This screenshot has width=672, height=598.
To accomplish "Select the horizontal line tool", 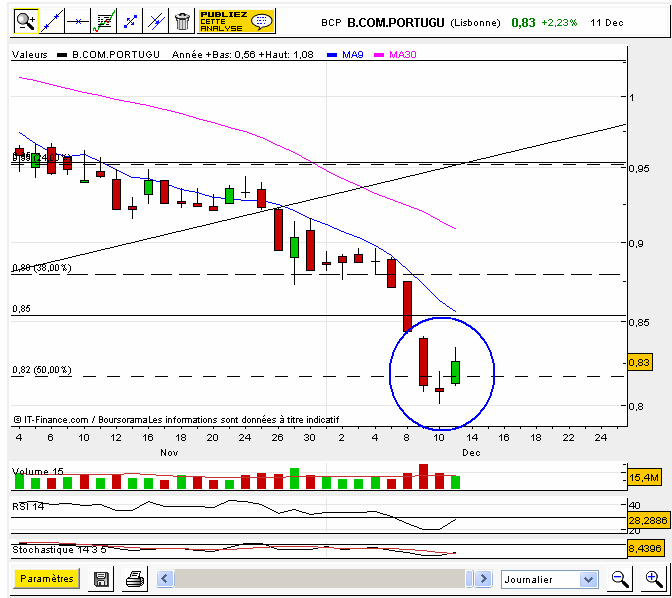I will pos(78,21).
